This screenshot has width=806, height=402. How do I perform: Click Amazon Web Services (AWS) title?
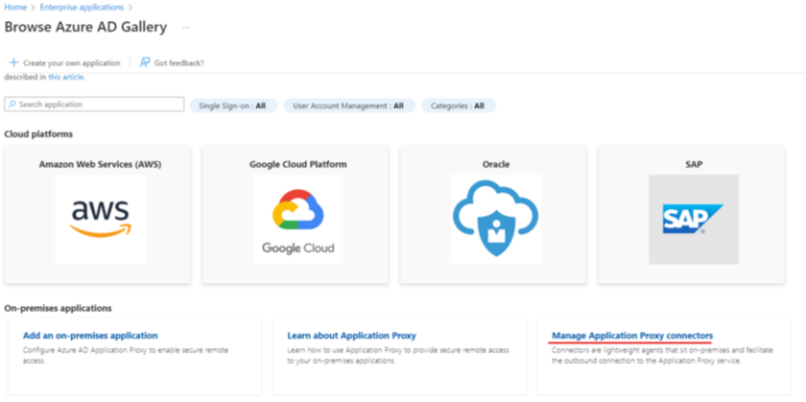(x=100, y=165)
